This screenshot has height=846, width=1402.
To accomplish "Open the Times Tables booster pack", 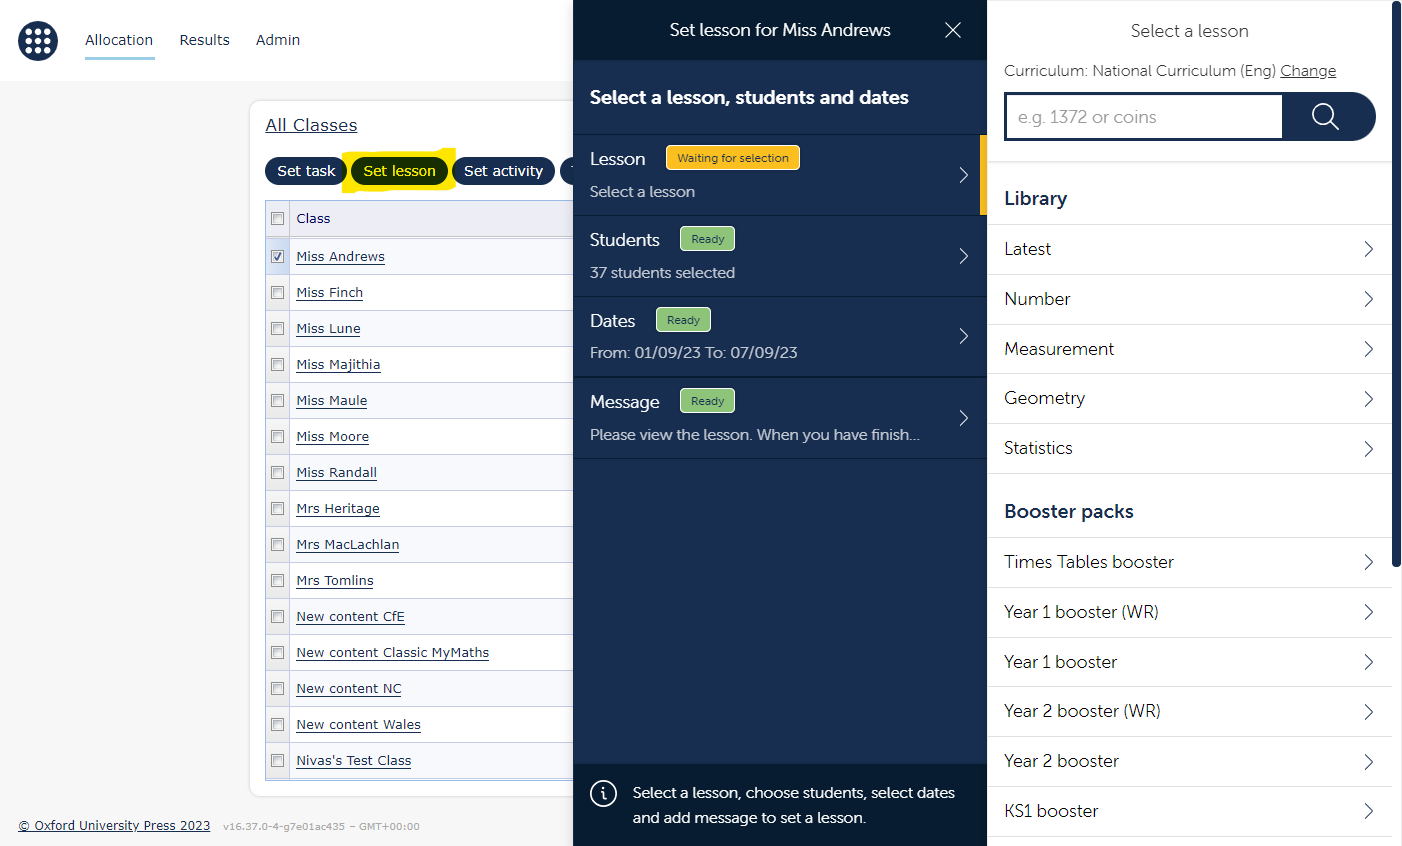I will tap(1189, 562).
